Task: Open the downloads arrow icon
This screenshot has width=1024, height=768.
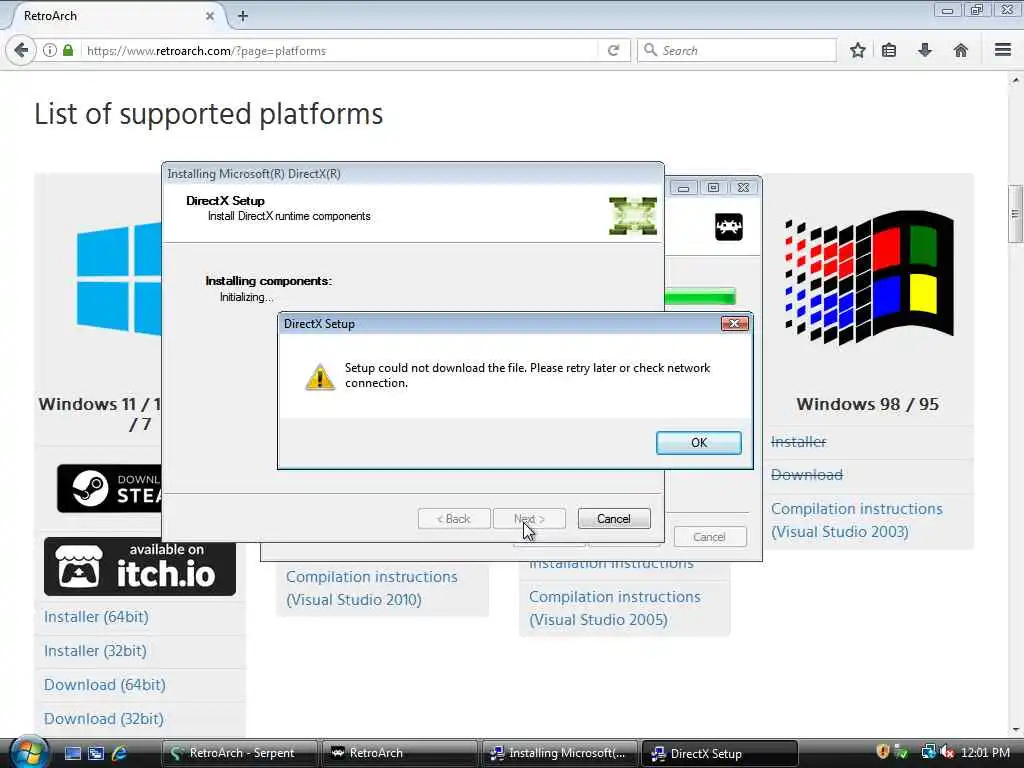Action: [925, 50]
